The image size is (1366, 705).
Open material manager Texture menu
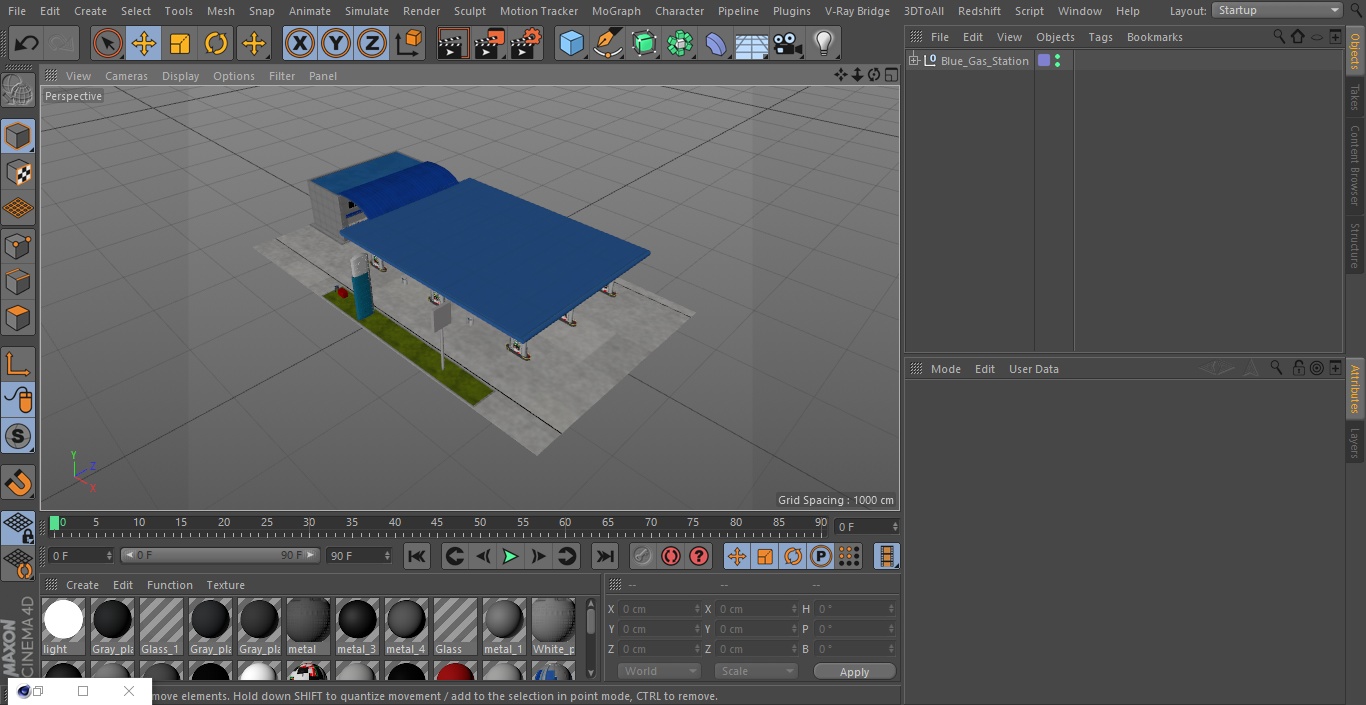(225, 585)
